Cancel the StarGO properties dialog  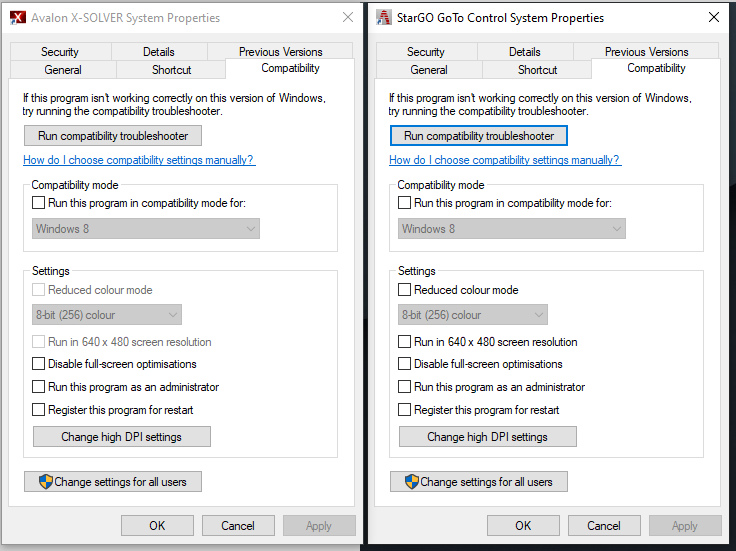(x=604, y=526)
